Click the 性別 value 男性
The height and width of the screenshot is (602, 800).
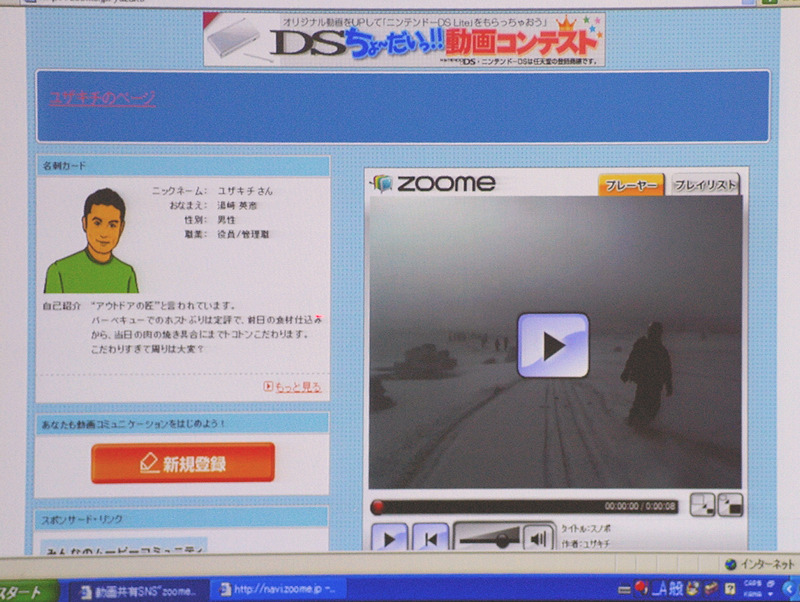[x=227, y=220]
